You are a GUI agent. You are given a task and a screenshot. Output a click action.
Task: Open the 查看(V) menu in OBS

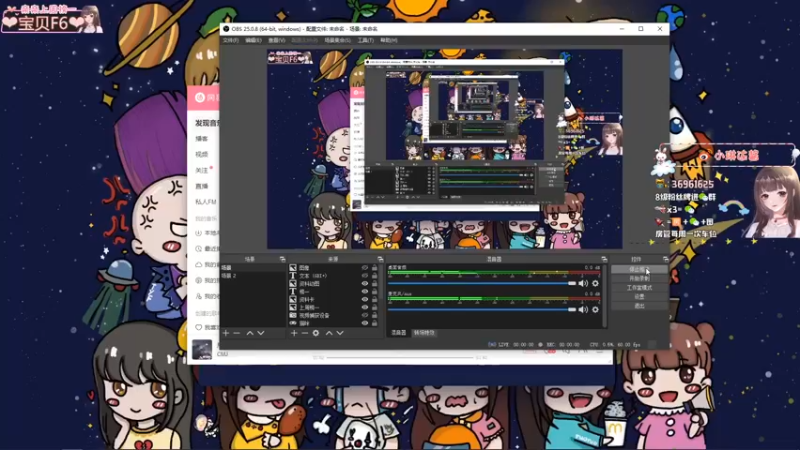(277, 40)
